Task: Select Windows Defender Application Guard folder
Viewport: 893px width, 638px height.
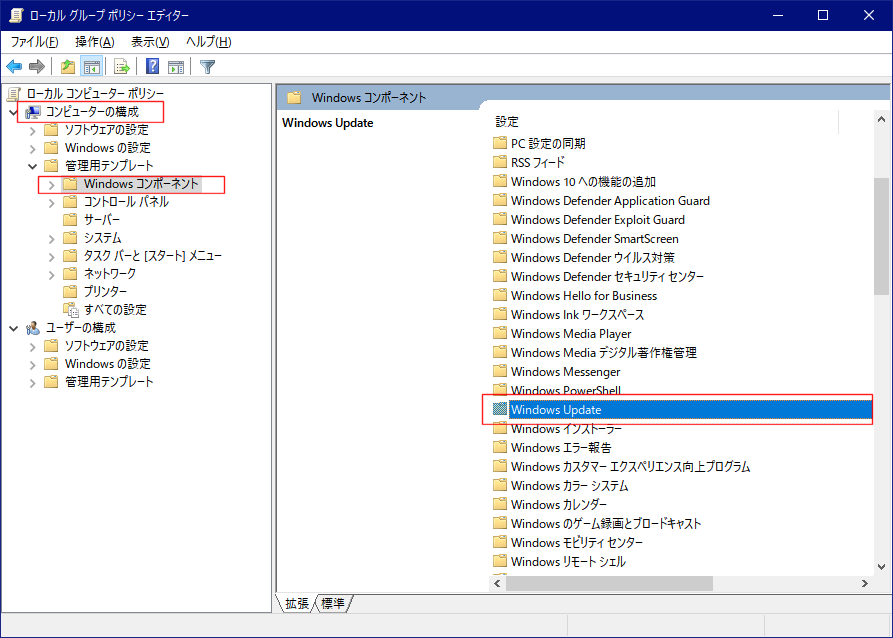Action: pyautogui.click(x=610, y=201)
